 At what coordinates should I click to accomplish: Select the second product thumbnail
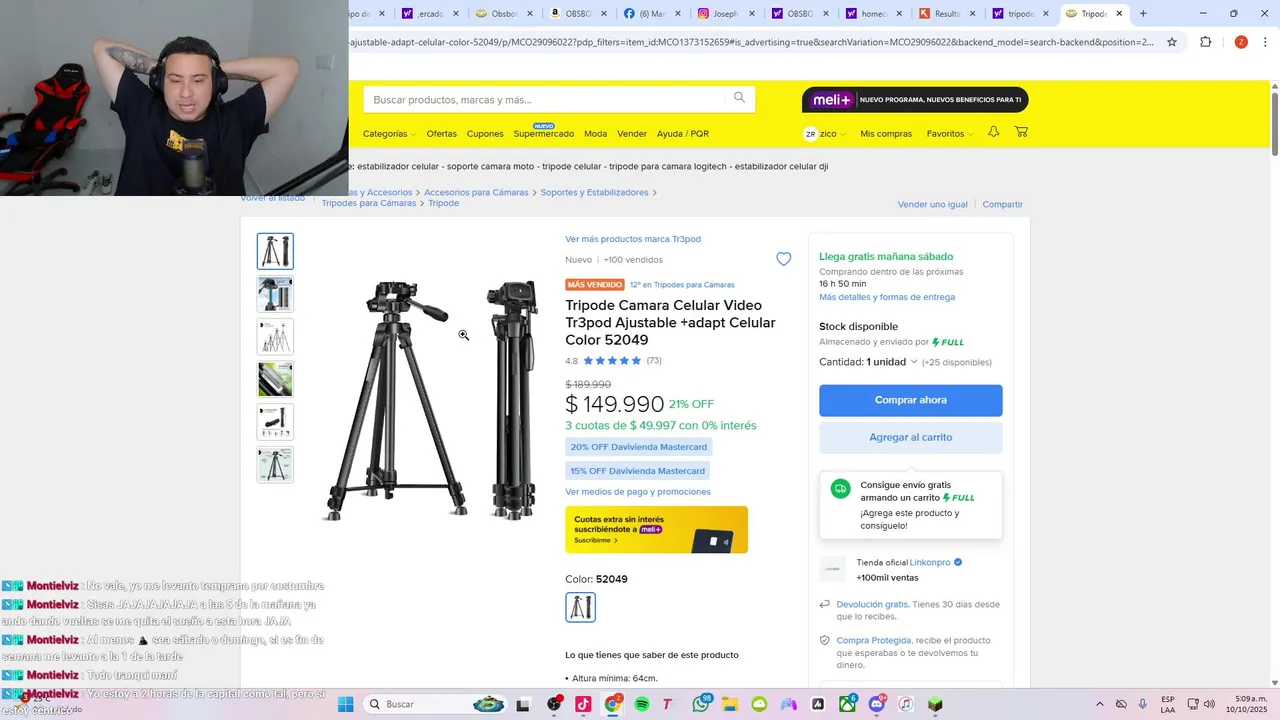(275, 294)
